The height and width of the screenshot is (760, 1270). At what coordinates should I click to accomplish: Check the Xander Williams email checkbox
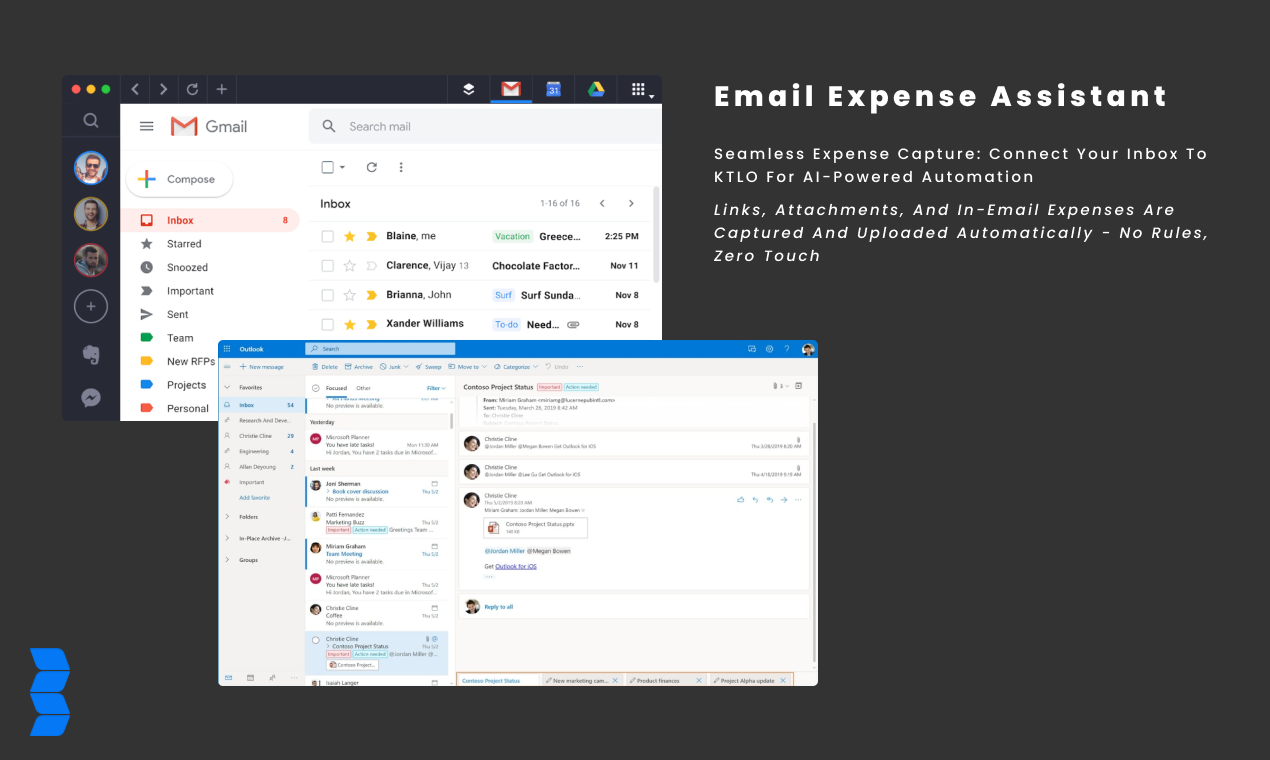click(x=327, y=324)
